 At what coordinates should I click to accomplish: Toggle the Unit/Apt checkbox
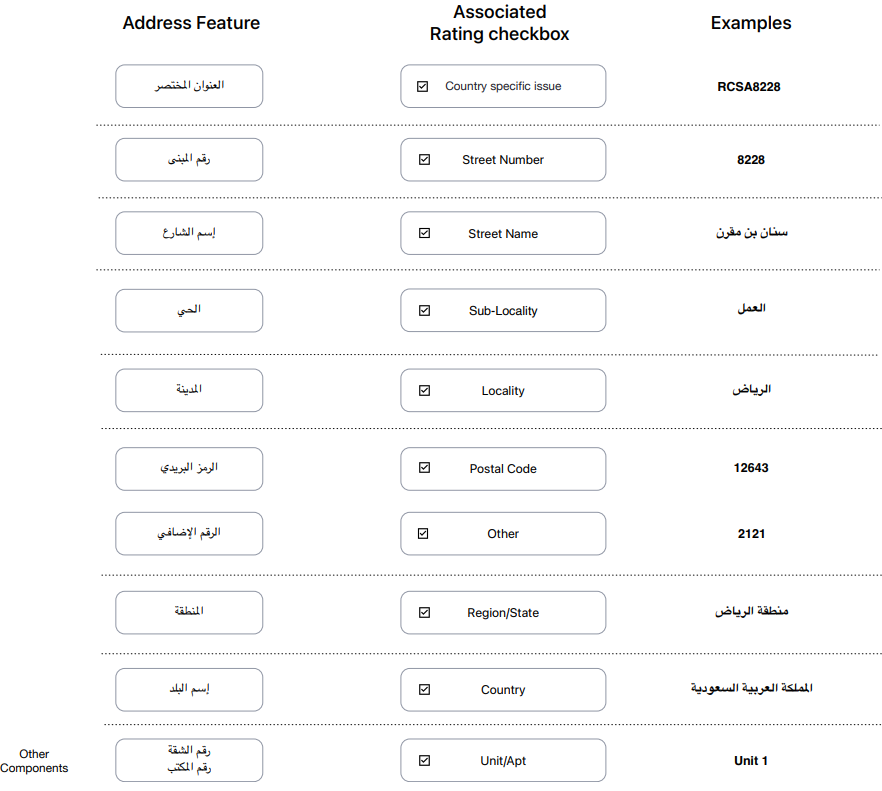(x=425, y=761)
